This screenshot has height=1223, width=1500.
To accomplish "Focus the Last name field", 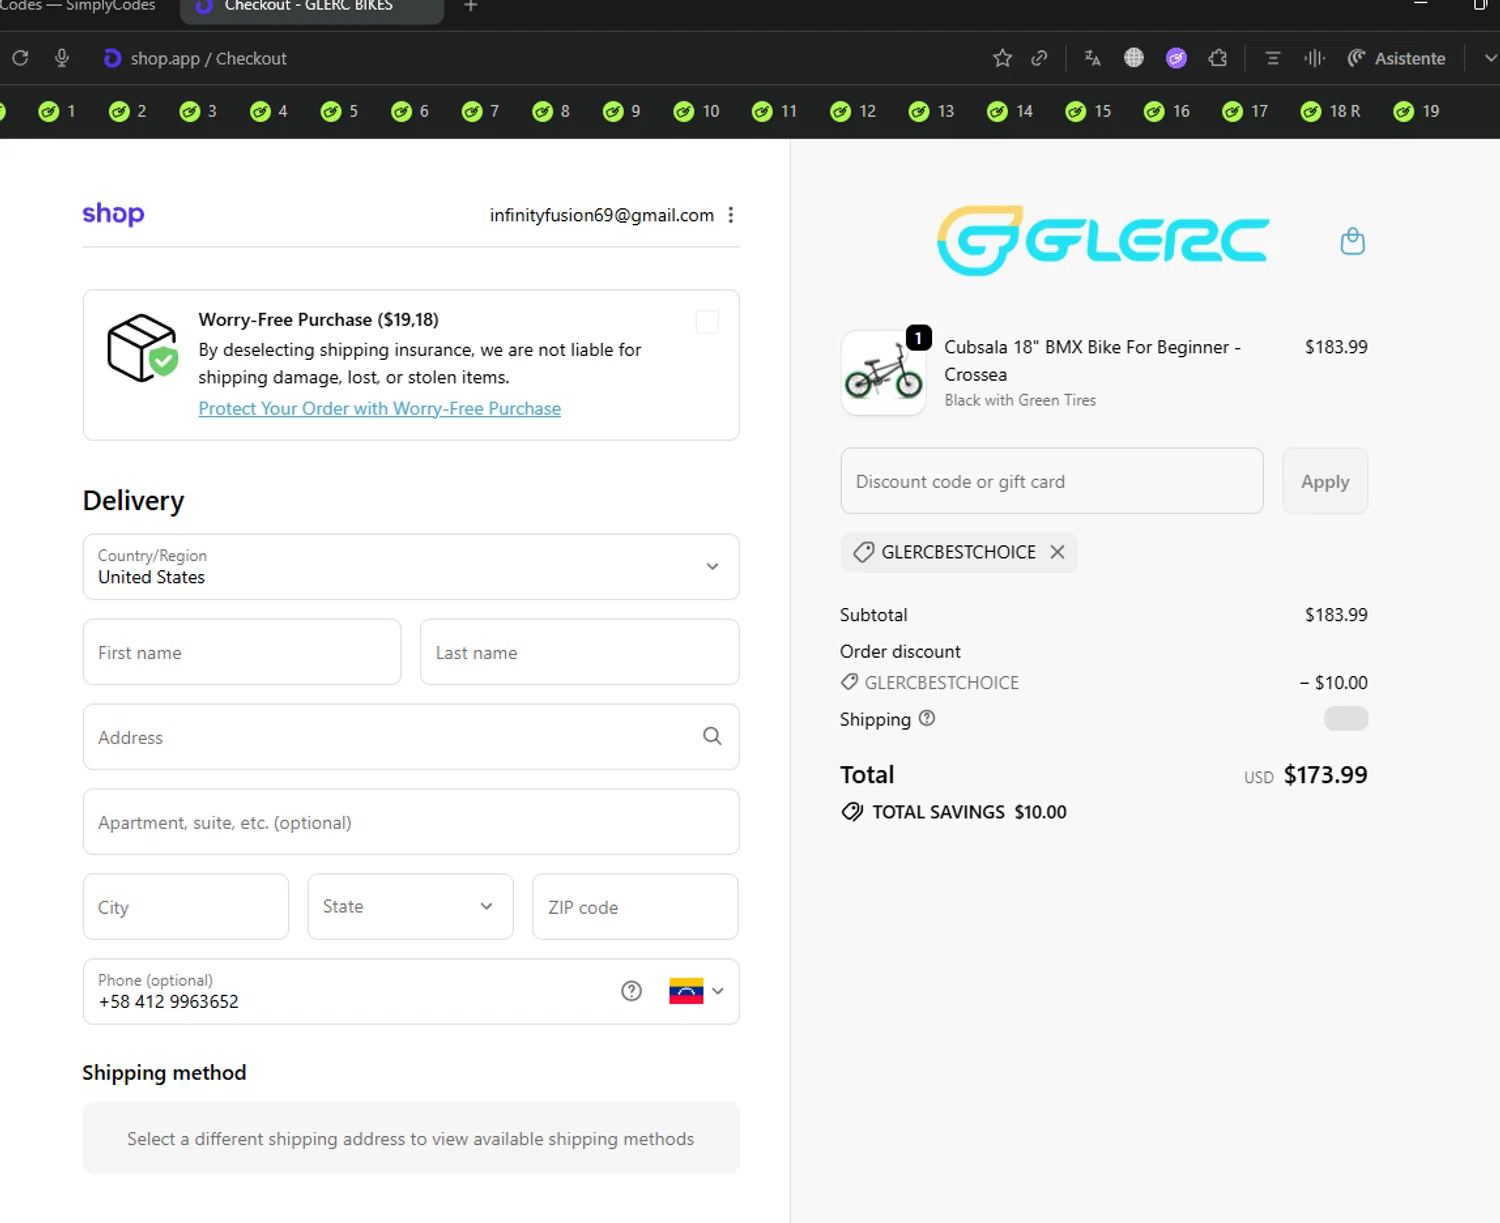I will (x=579, y=652).
